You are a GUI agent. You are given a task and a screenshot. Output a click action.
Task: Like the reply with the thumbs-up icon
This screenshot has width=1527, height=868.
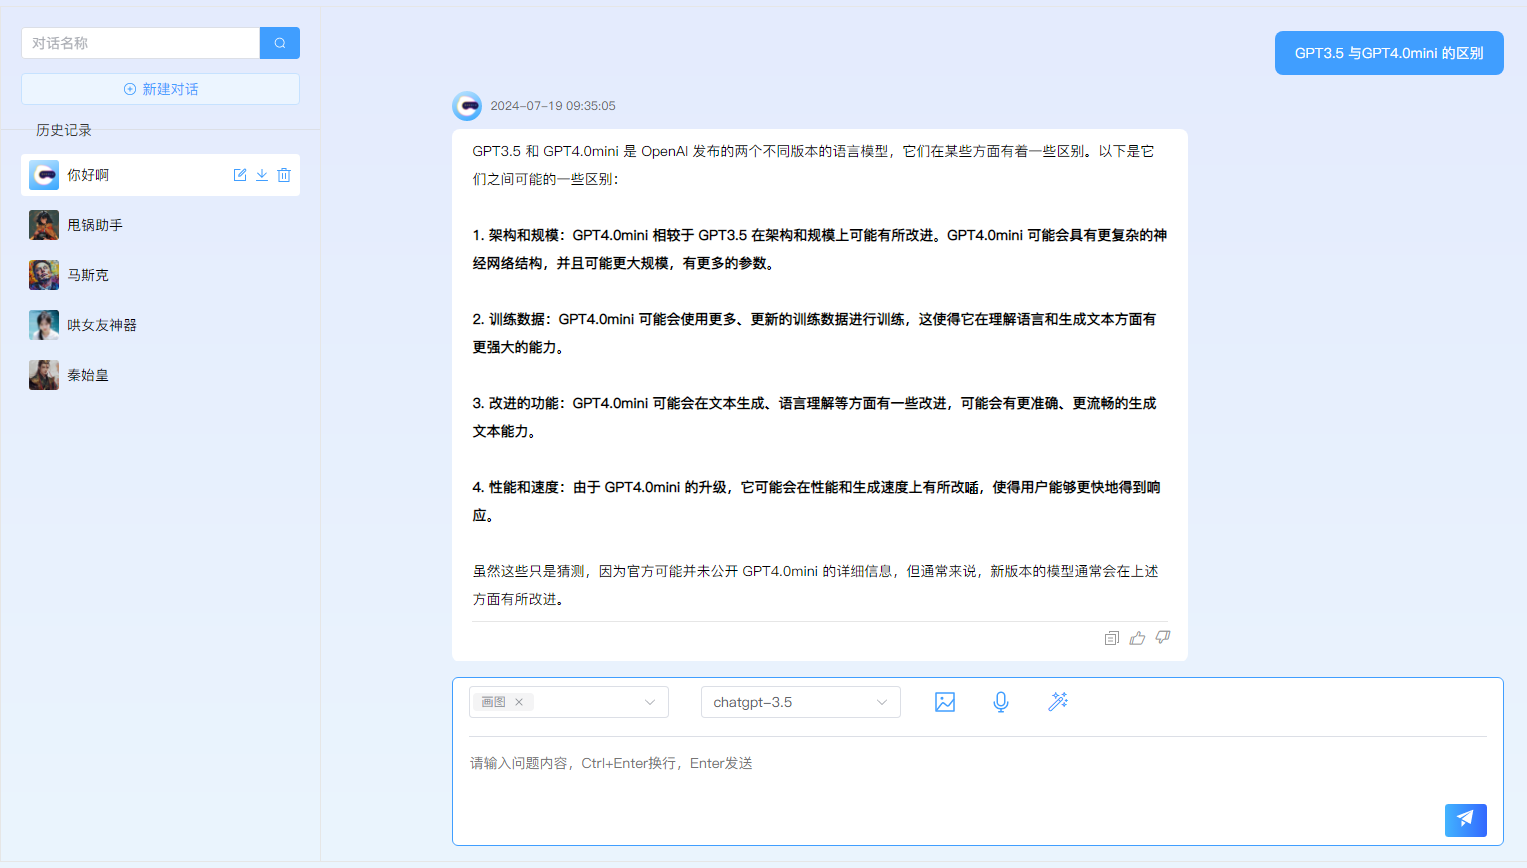point(1137,638)
